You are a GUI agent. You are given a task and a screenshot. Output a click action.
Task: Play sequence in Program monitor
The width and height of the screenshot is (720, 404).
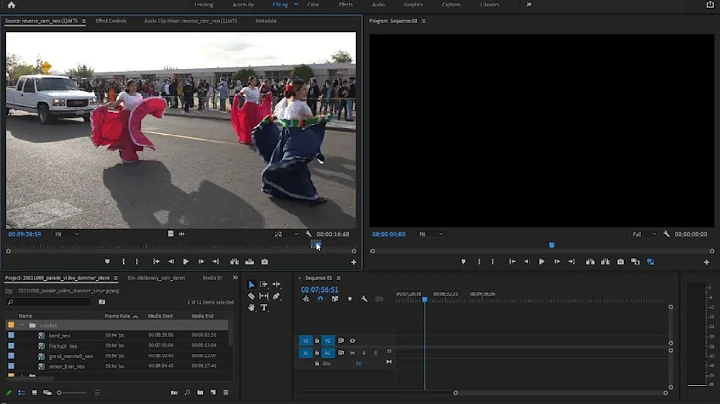point(542,262)
